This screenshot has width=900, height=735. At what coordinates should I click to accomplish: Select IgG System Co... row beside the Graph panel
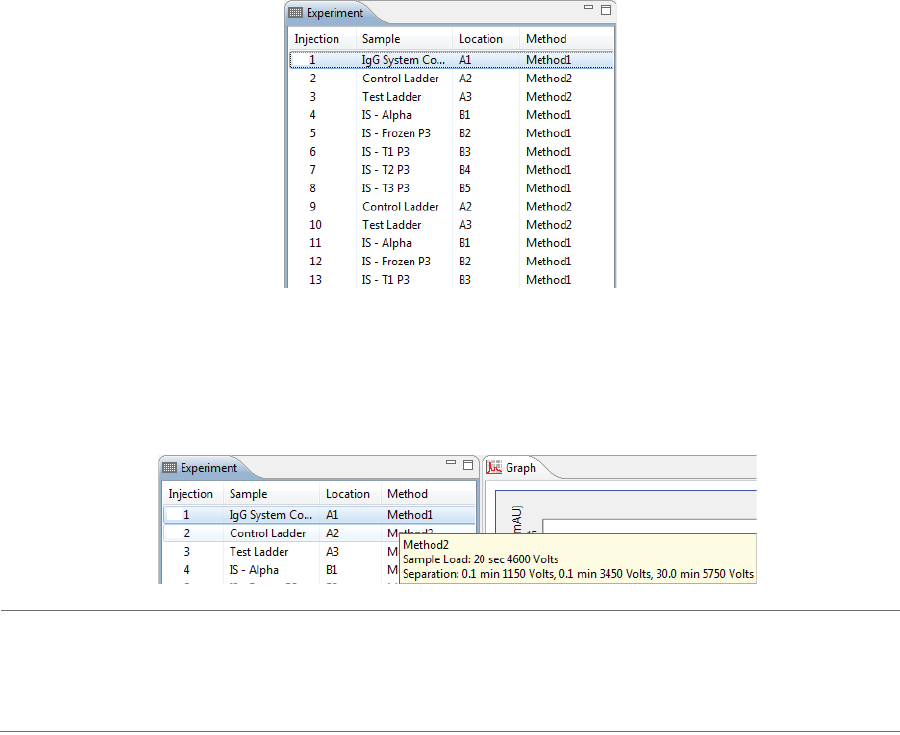320,515
